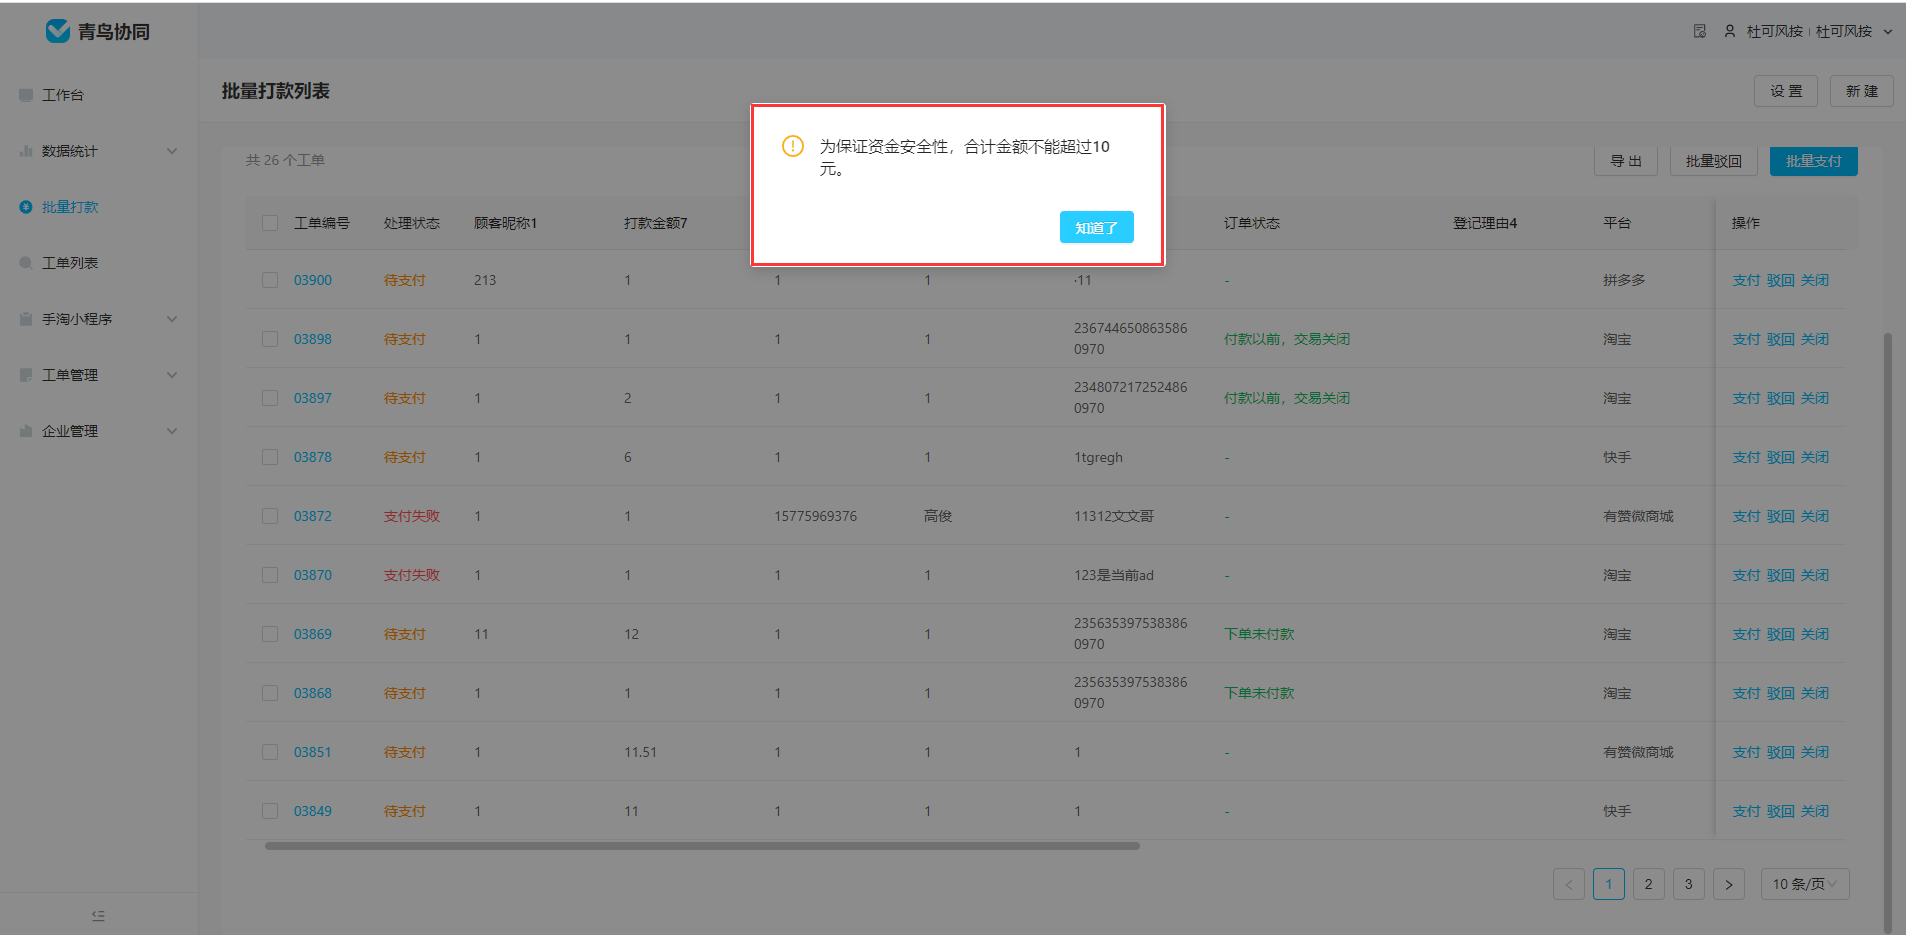Click 下单未付款 status for order 03869
1906x935 pixels.
point(1259,634)
